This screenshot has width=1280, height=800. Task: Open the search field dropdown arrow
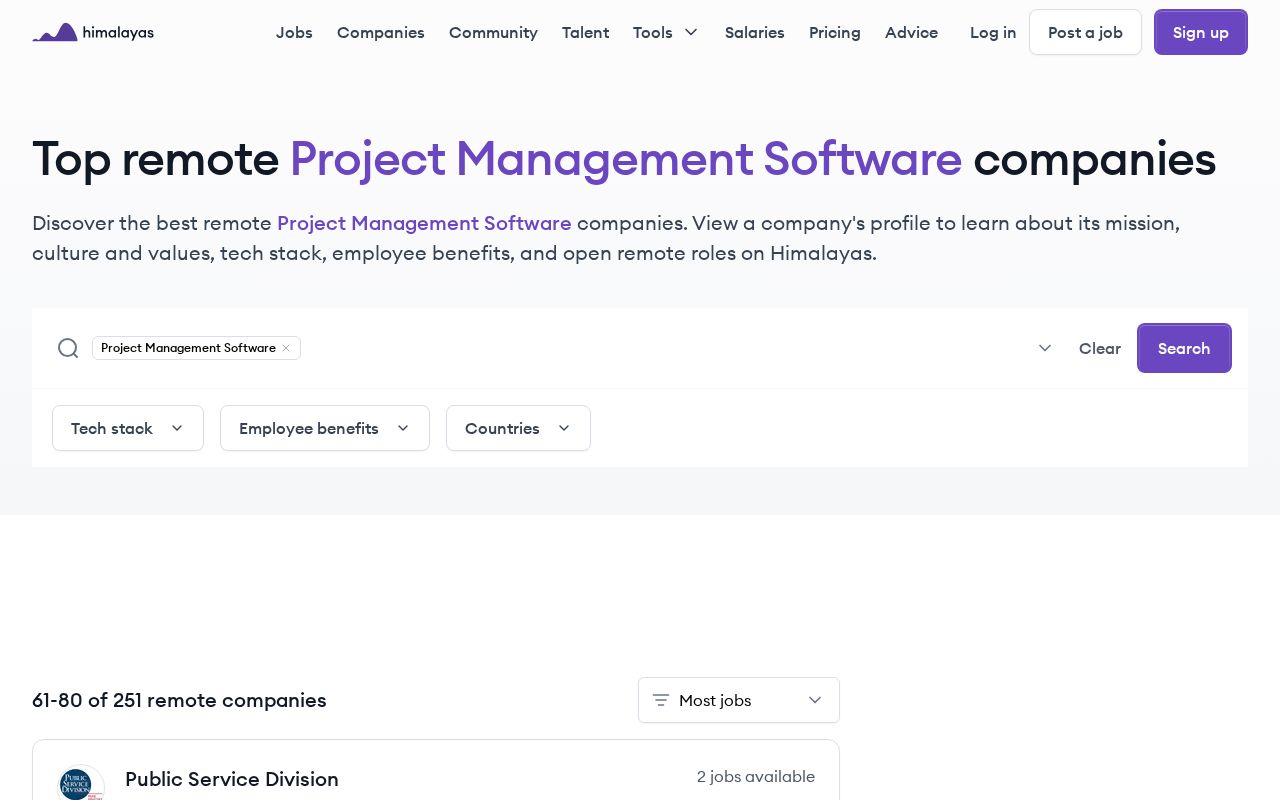pyautogui.click(x=1045, y=348)
